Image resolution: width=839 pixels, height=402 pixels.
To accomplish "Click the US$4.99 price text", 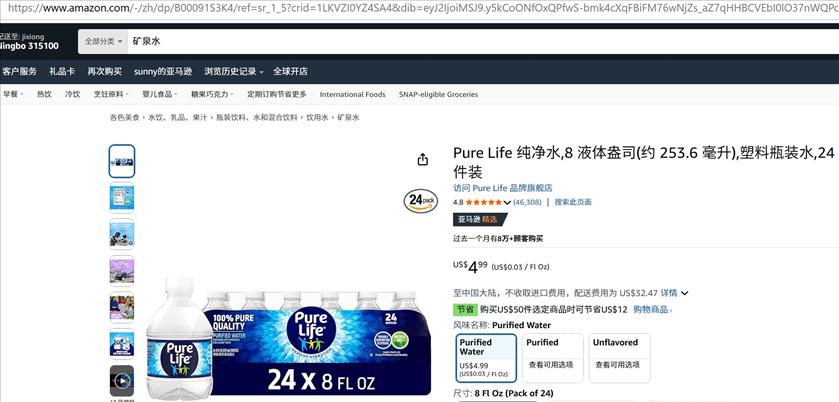I will tap(470, 266).
